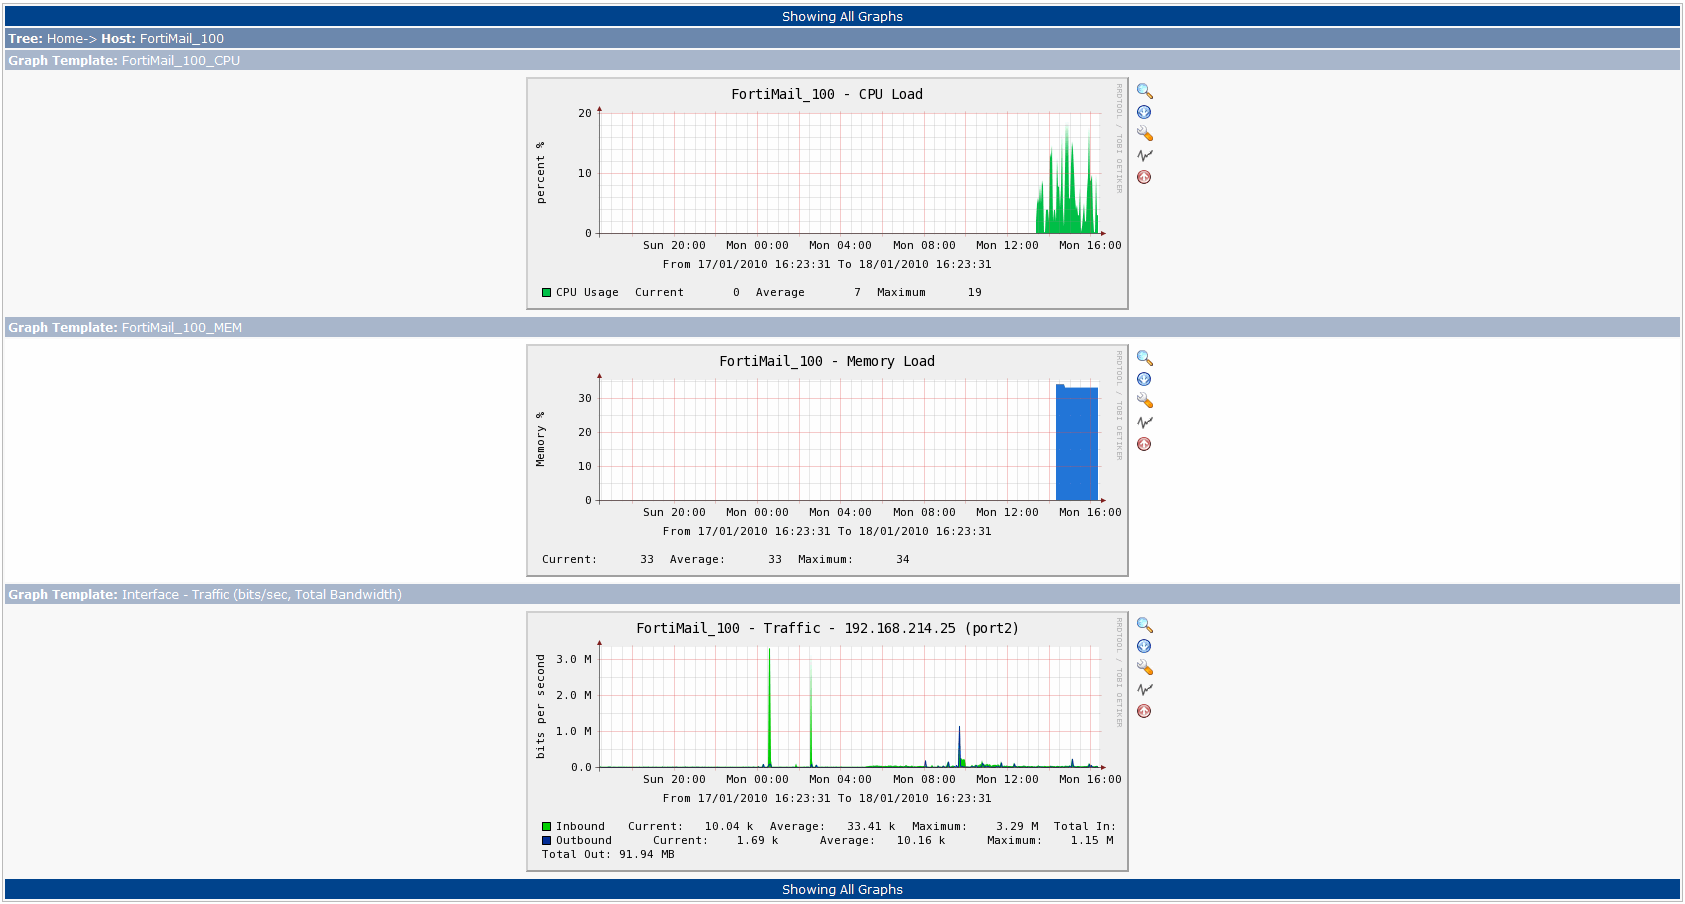1685x904 pixels.
Task: Click the red up-arrow icon beside Traffic graph
Action: (x=1144, y=711)
